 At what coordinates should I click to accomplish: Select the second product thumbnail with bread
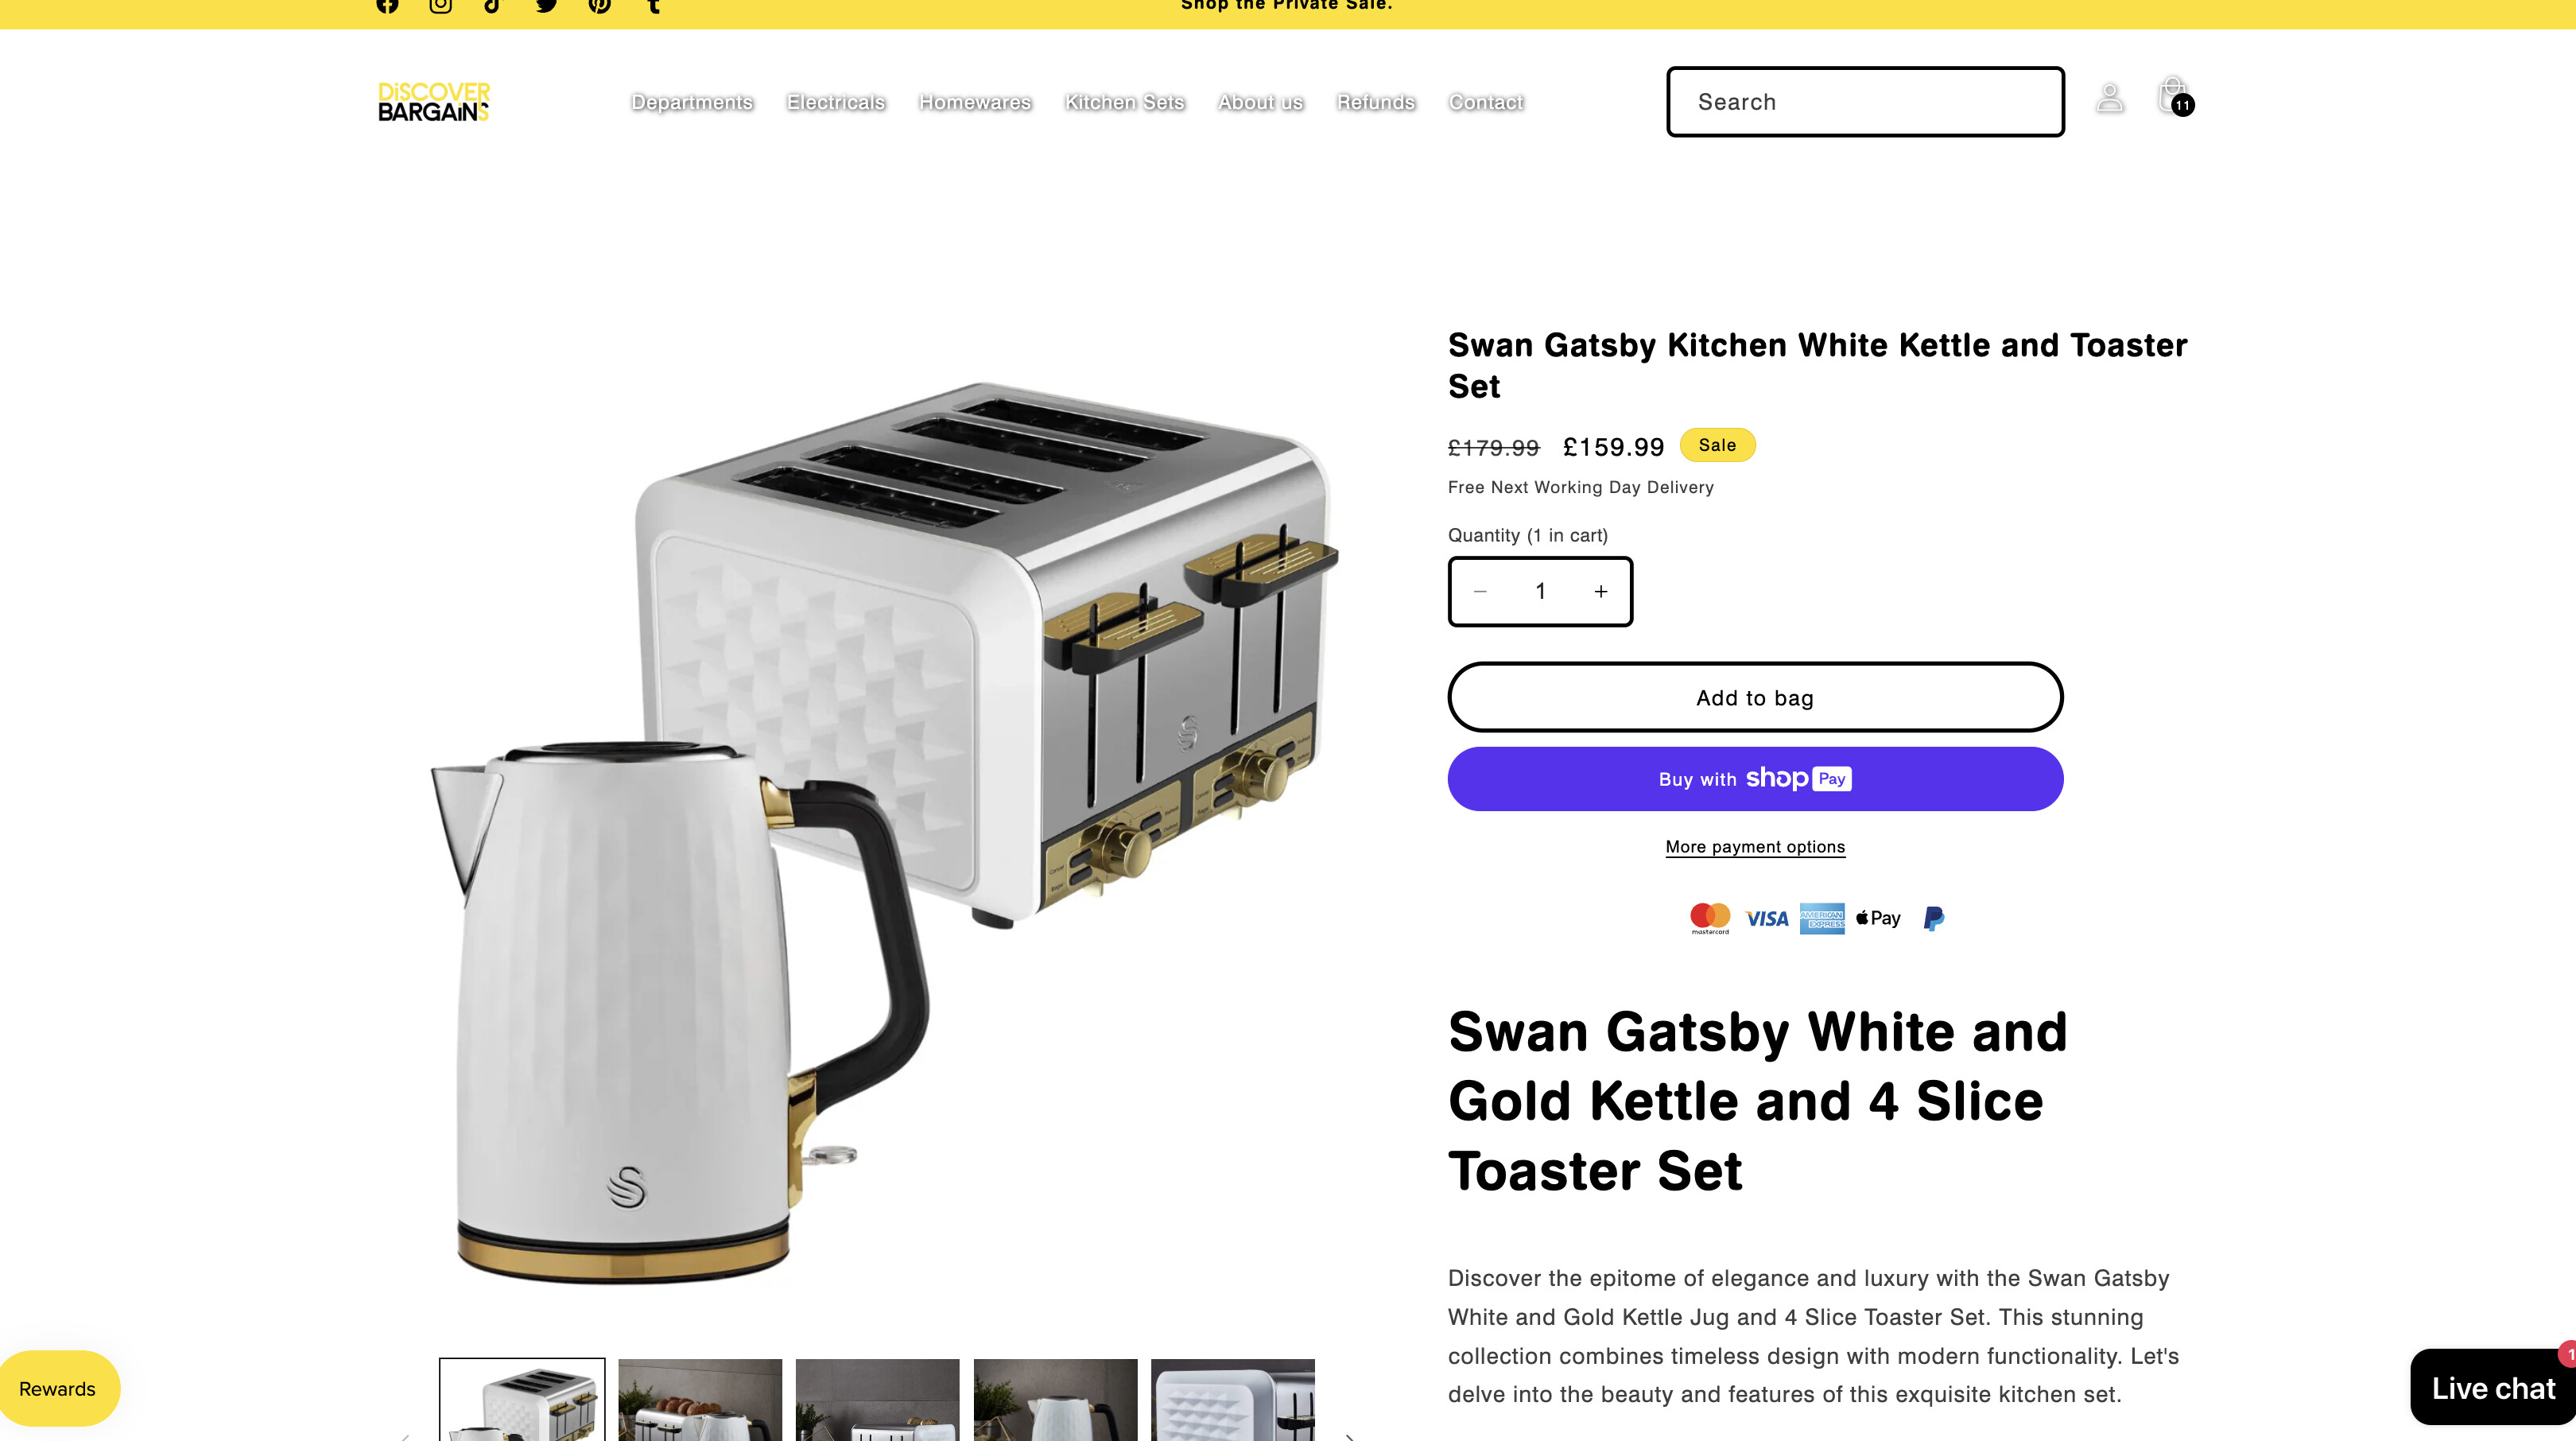click(x=700, y=1400)
